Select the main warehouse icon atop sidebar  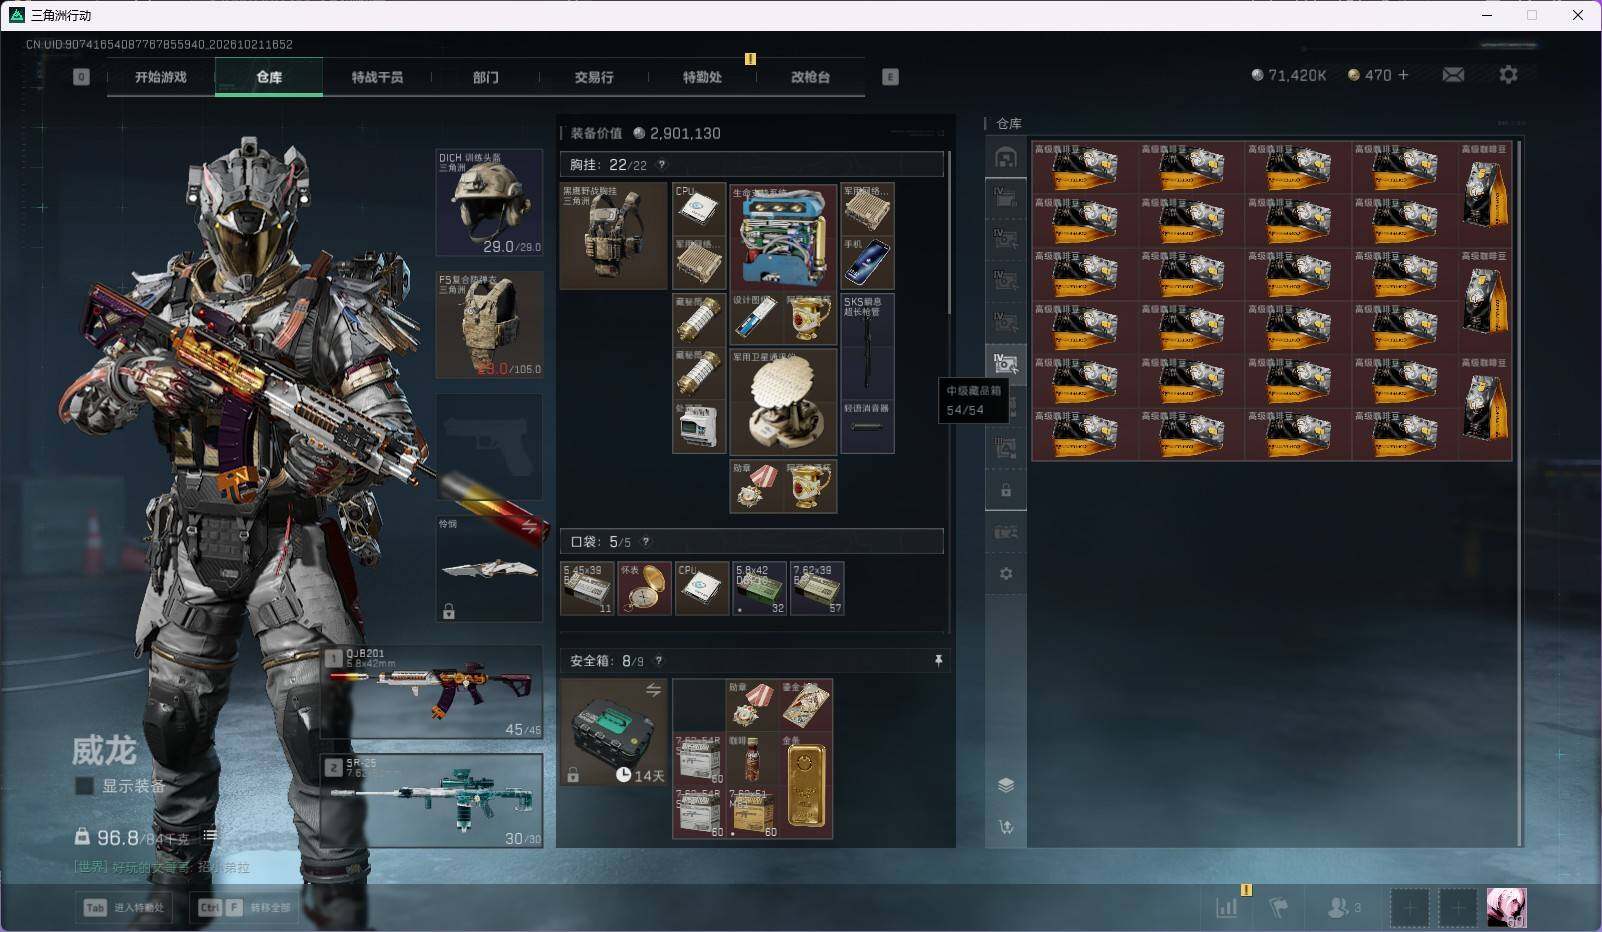click(x=1006, y=157)
